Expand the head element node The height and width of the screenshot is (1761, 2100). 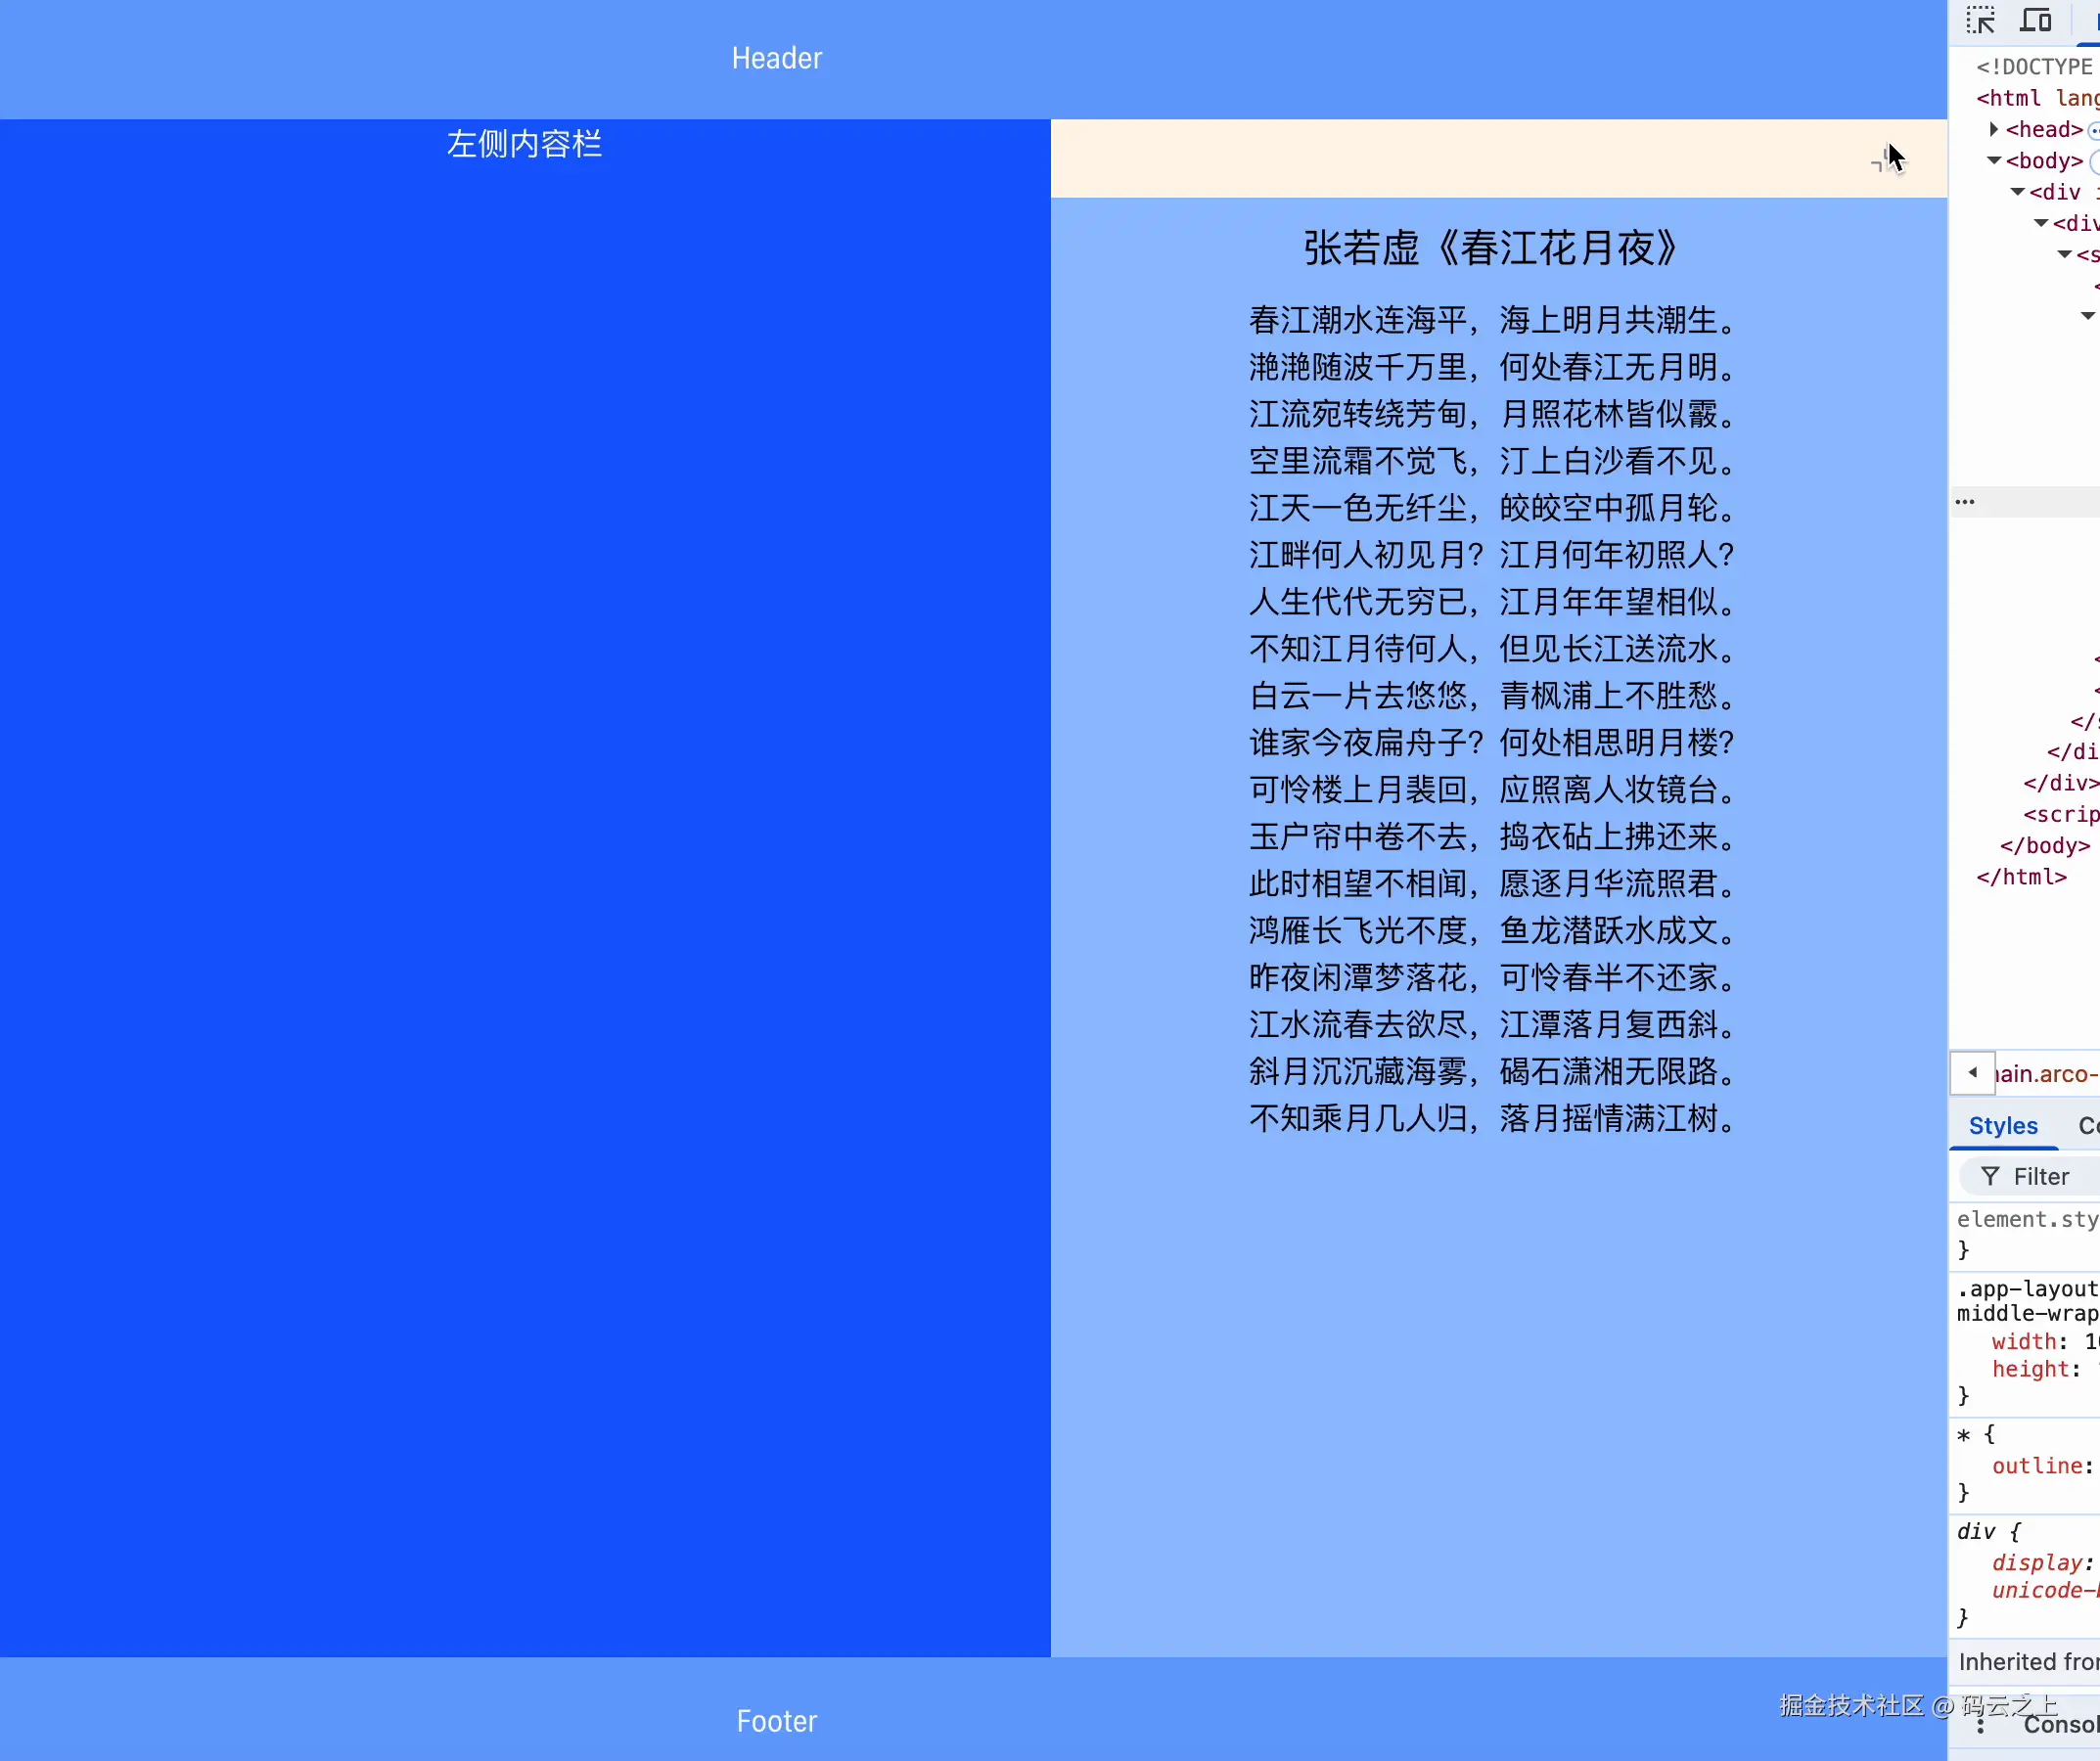click(x=1993, y=129)
